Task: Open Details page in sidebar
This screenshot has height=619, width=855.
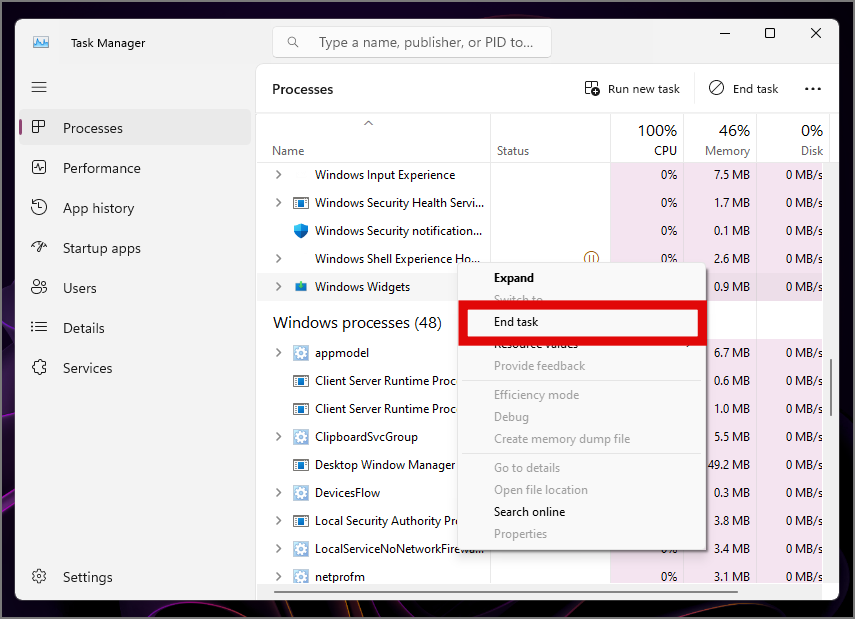Action: 135,328
